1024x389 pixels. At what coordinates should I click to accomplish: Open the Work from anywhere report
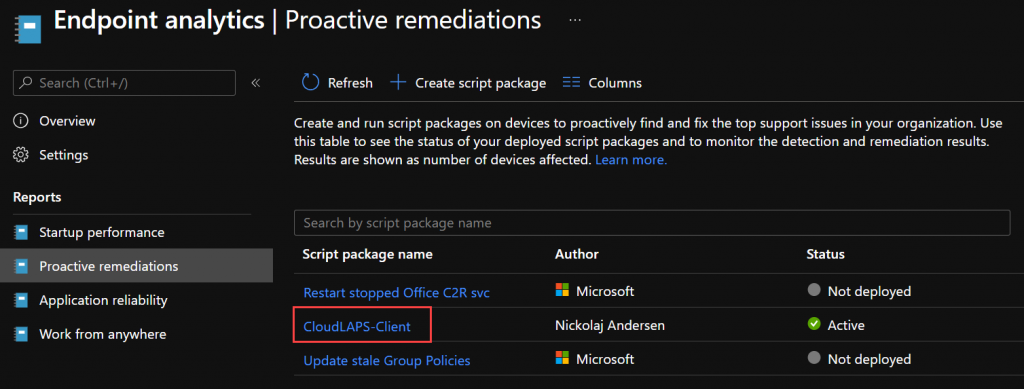click(x=103, y=334)
